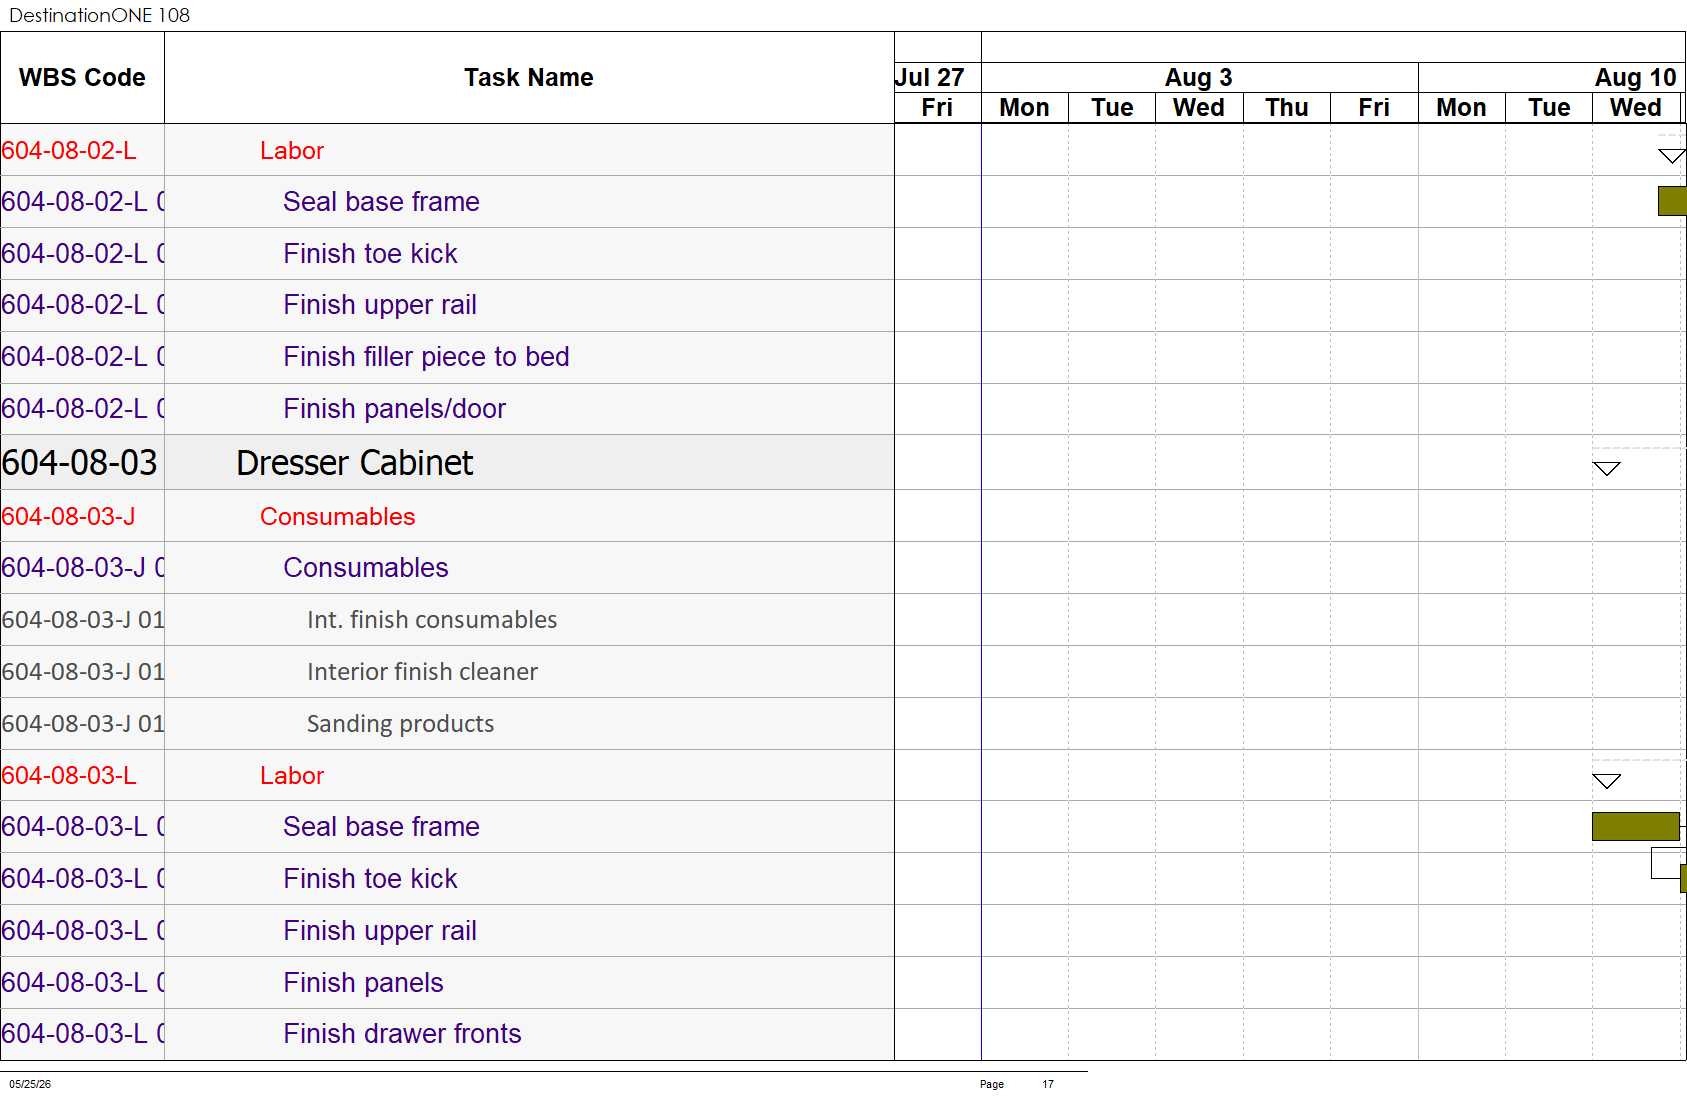Select the Int. finish consumables task
The image size is (1687, 1097).
coord(432,620)
